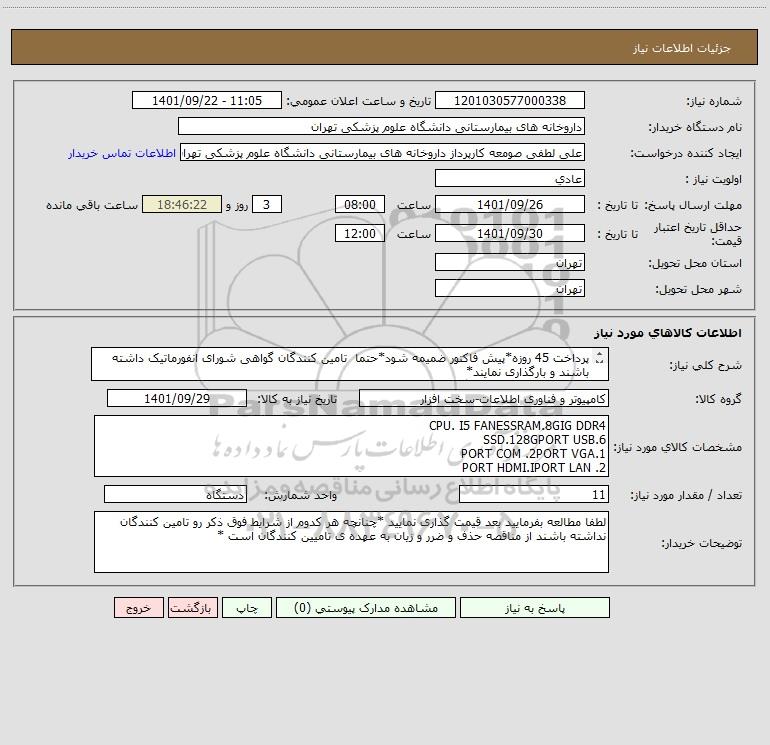Click the need date field 1401/09/29
Image resolution: width=770 pixels, height=745 pixels.
pos(177,398)
